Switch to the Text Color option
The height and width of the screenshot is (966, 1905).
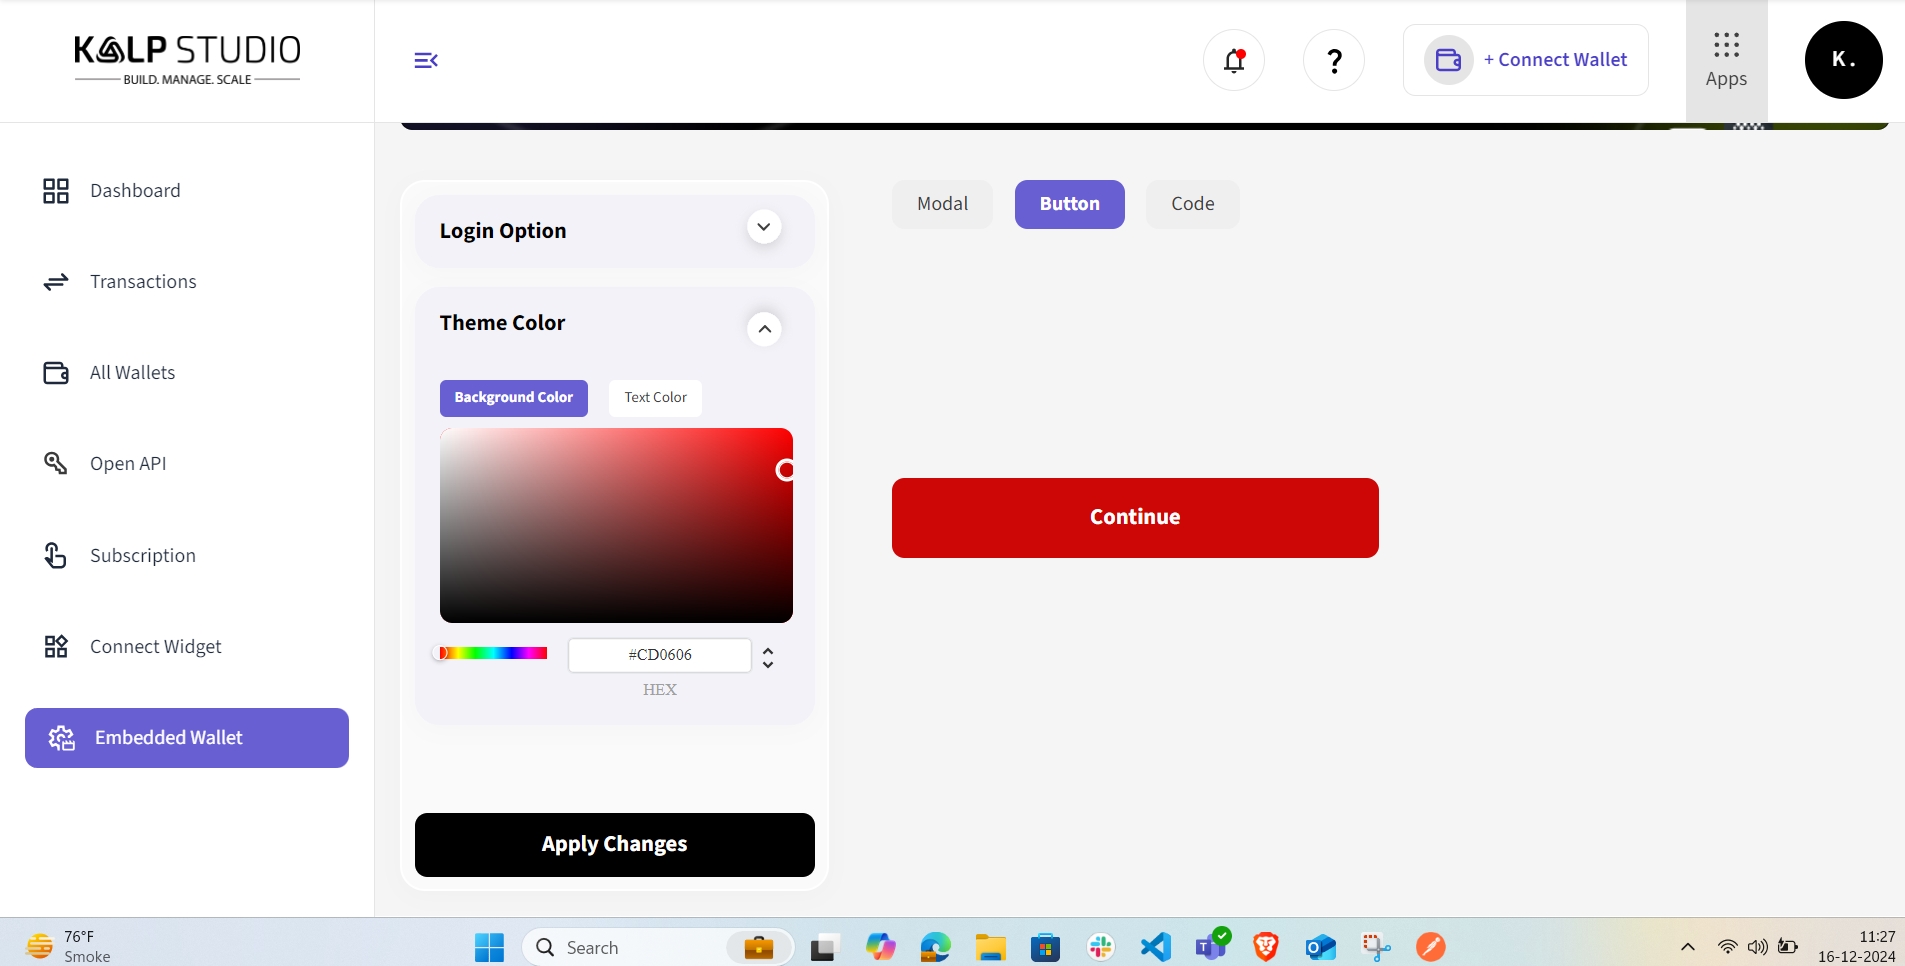[x=655, y=398]
